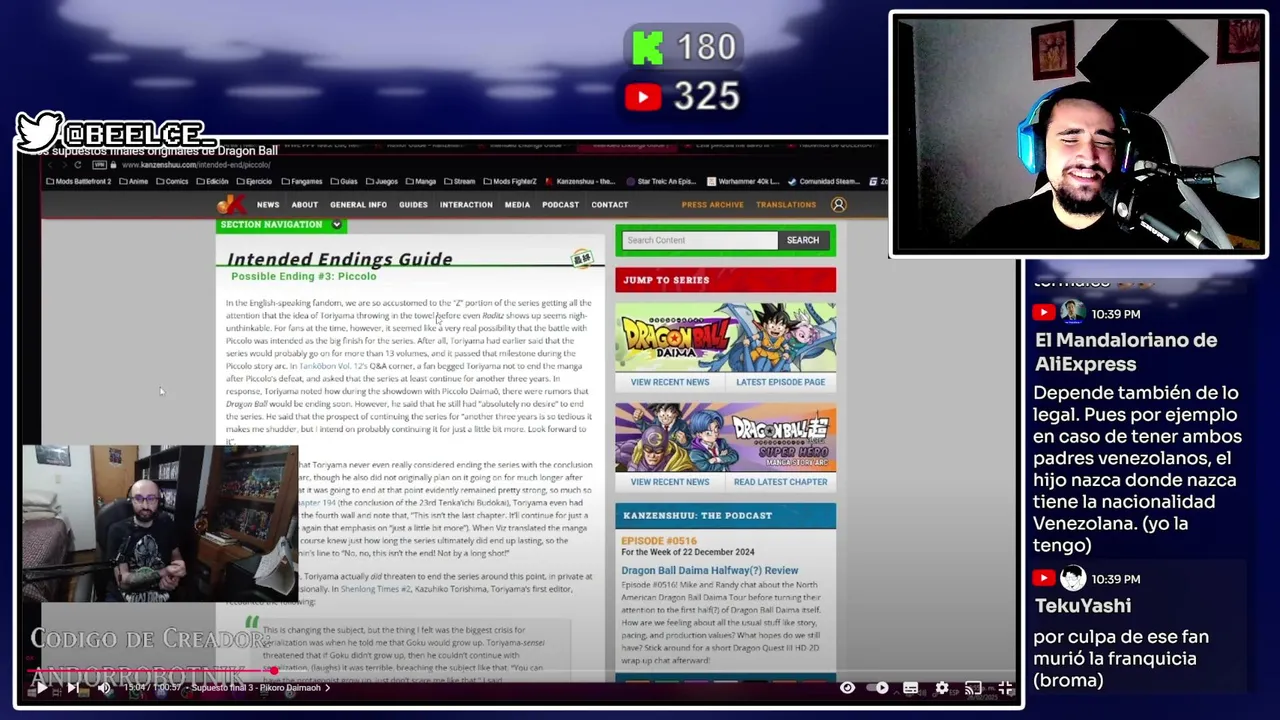Open 'Dragon Ball Daima Halfway(?) Review' link

click(x=709, y=571)
